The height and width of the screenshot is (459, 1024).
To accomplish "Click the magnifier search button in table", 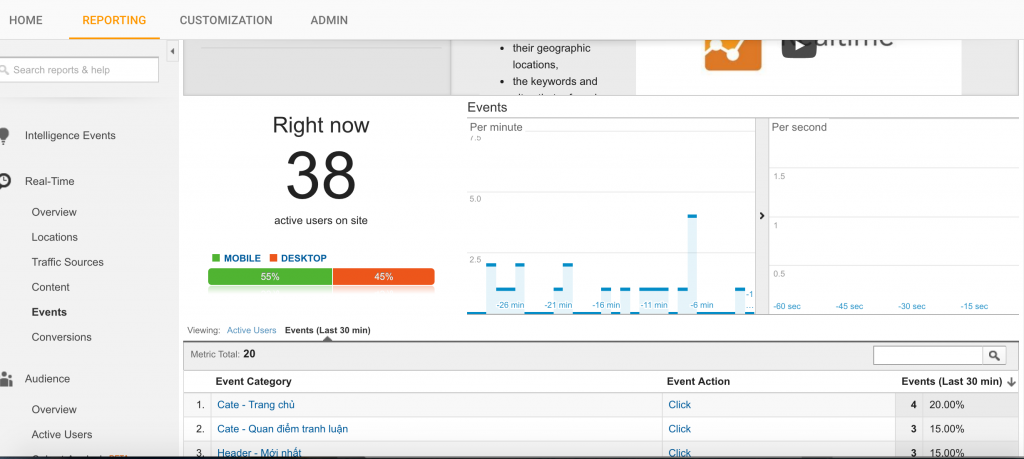I will [994, 355].
